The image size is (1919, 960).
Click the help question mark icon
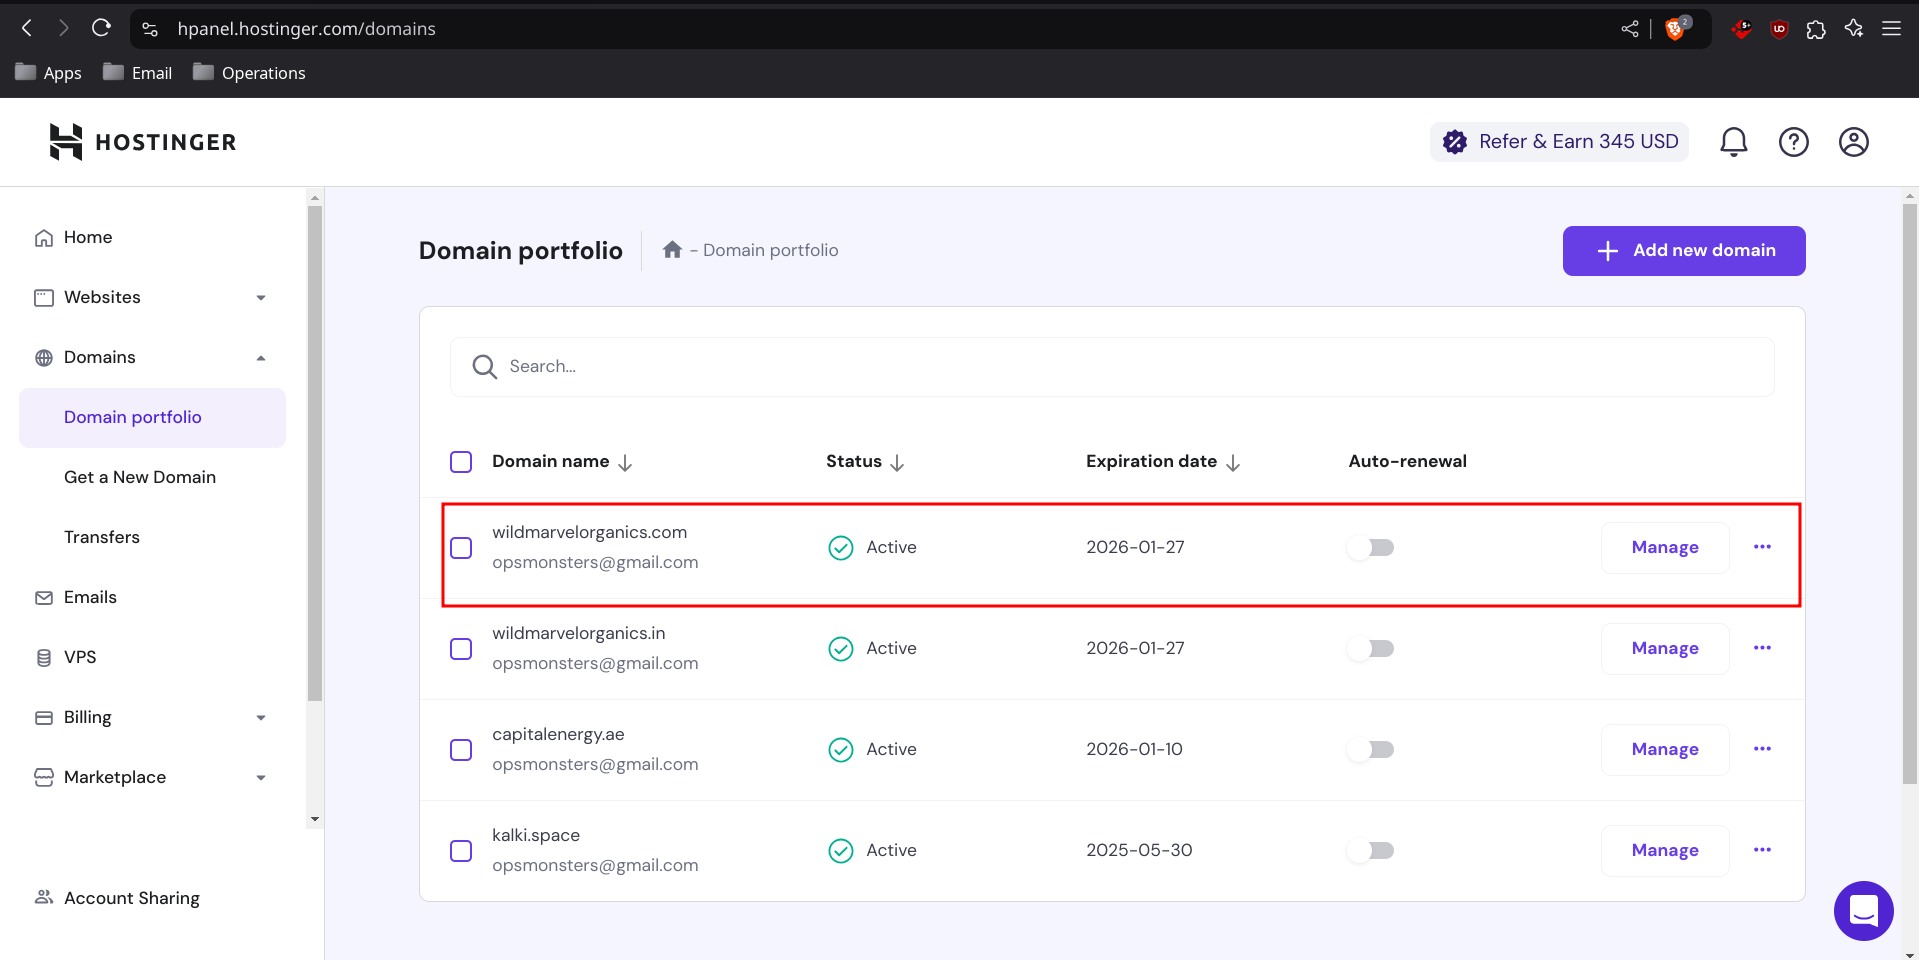1793,142
